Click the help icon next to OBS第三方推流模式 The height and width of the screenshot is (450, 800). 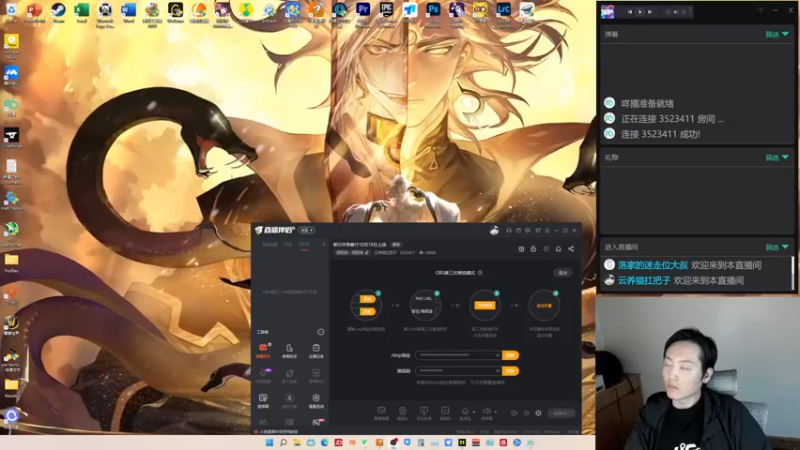coord(480,272)
